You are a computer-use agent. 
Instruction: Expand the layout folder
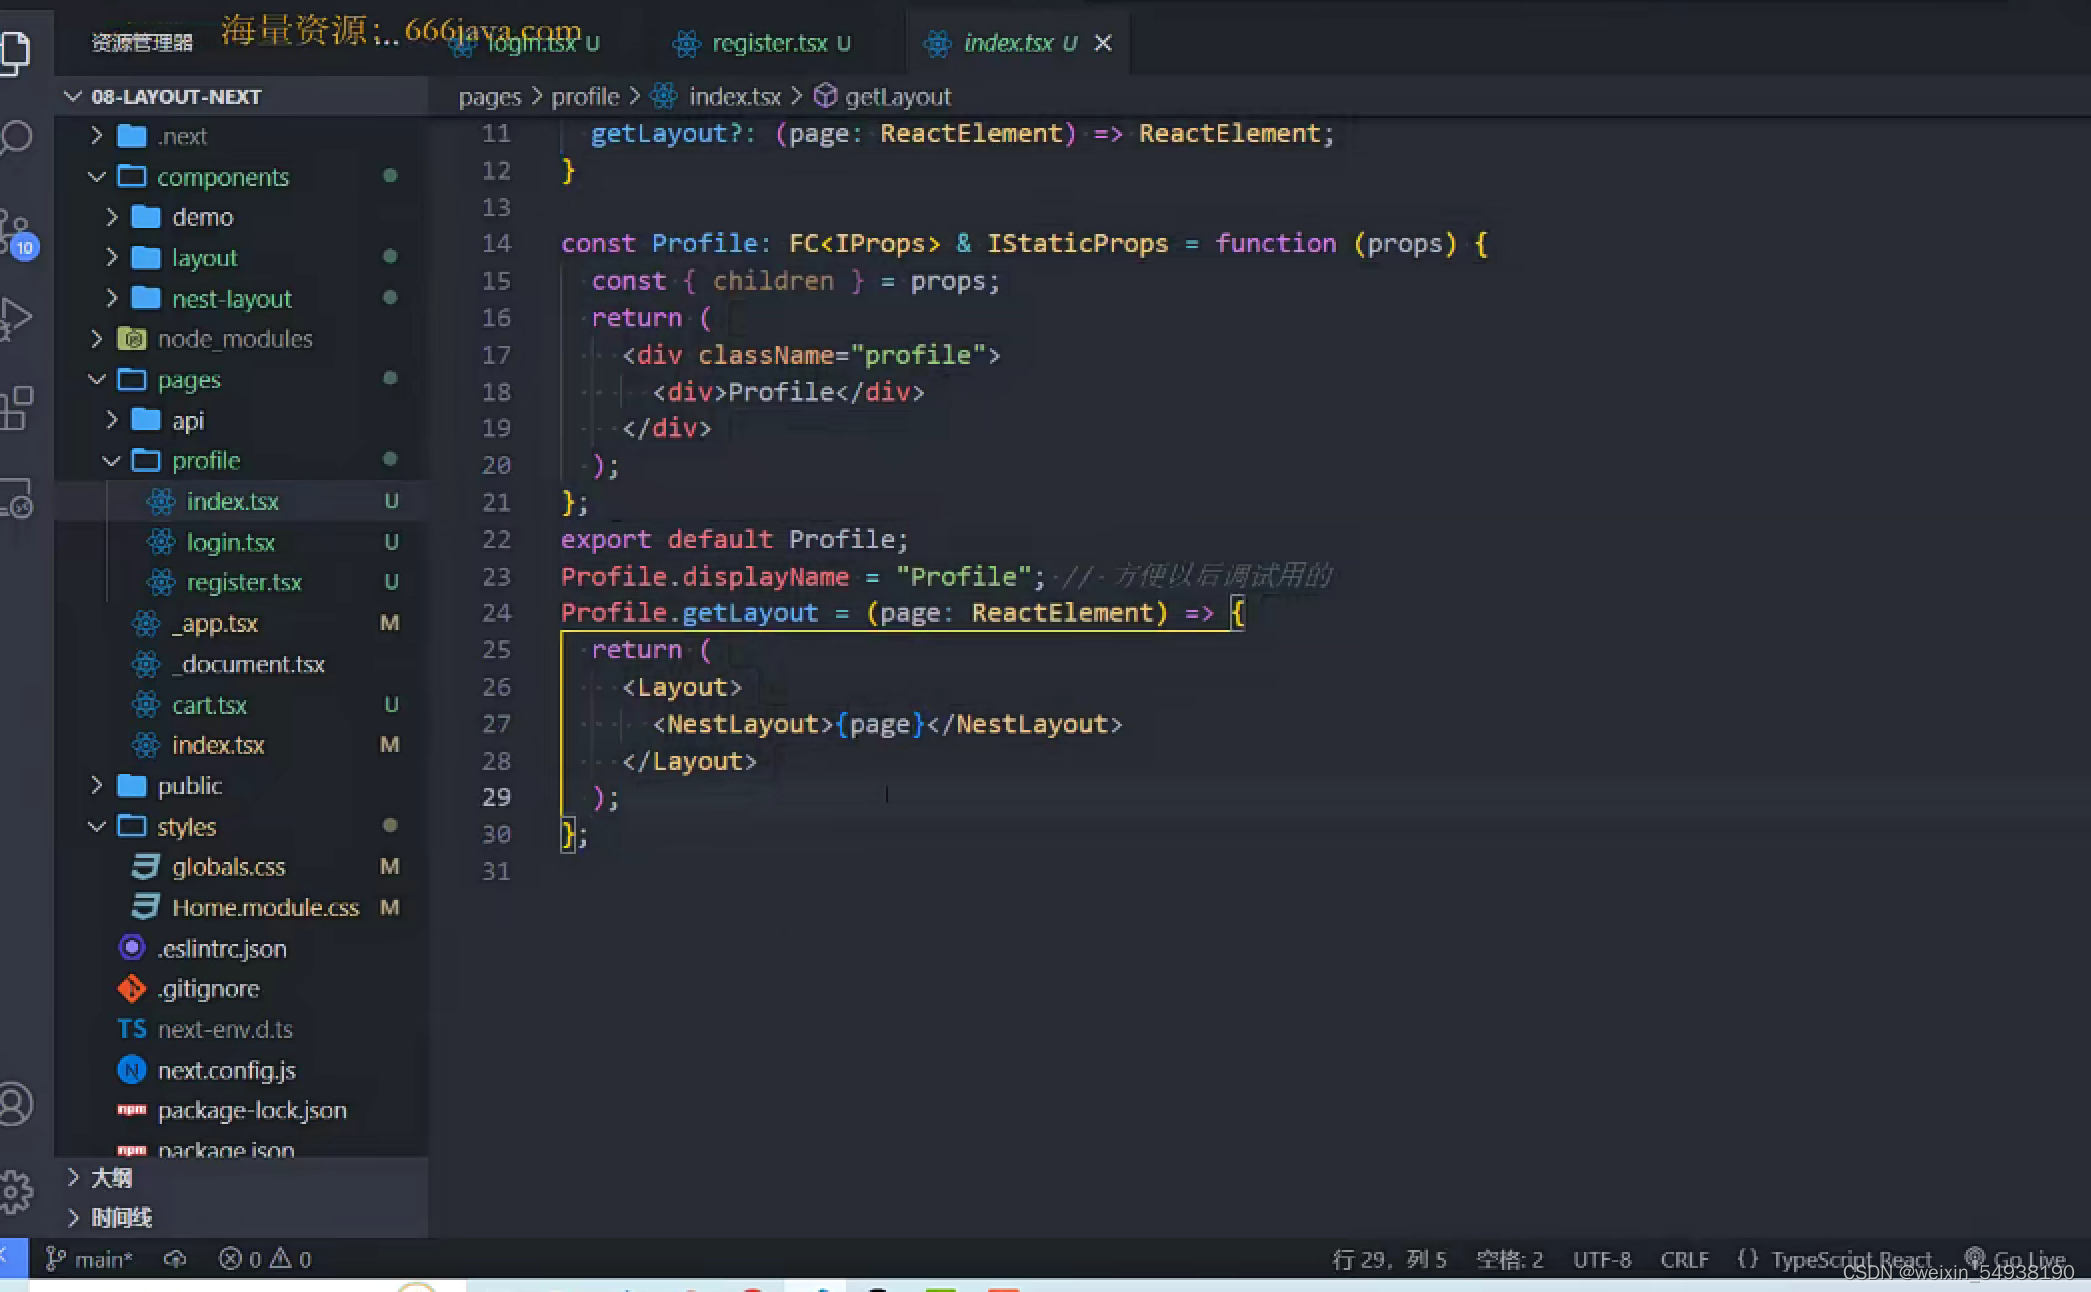coord(241,258)
